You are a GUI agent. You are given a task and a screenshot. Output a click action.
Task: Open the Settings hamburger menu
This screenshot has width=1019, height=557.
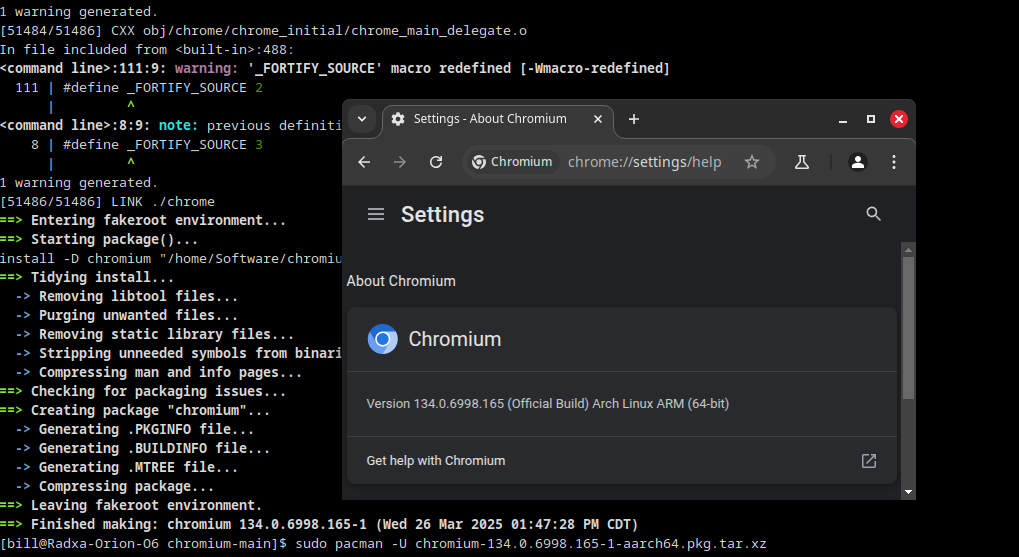[x=376, y=214]
